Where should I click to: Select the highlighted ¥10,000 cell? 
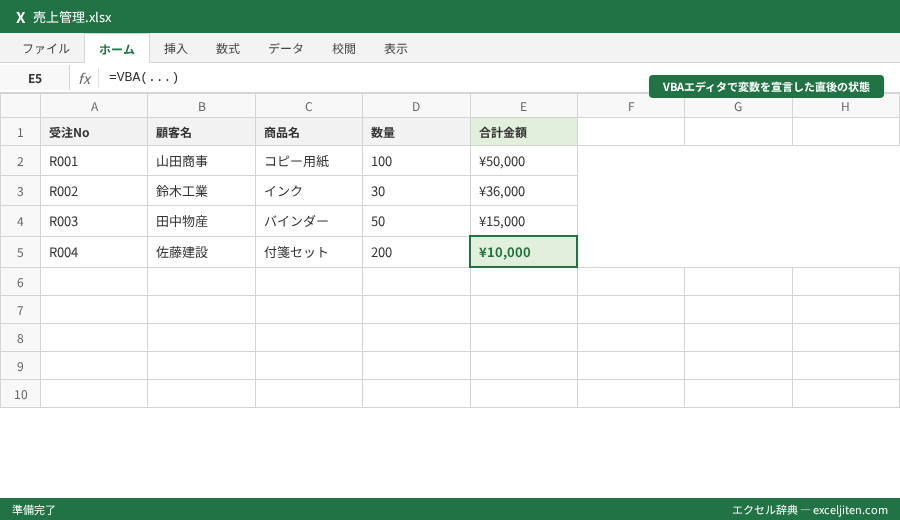point(523,252)
